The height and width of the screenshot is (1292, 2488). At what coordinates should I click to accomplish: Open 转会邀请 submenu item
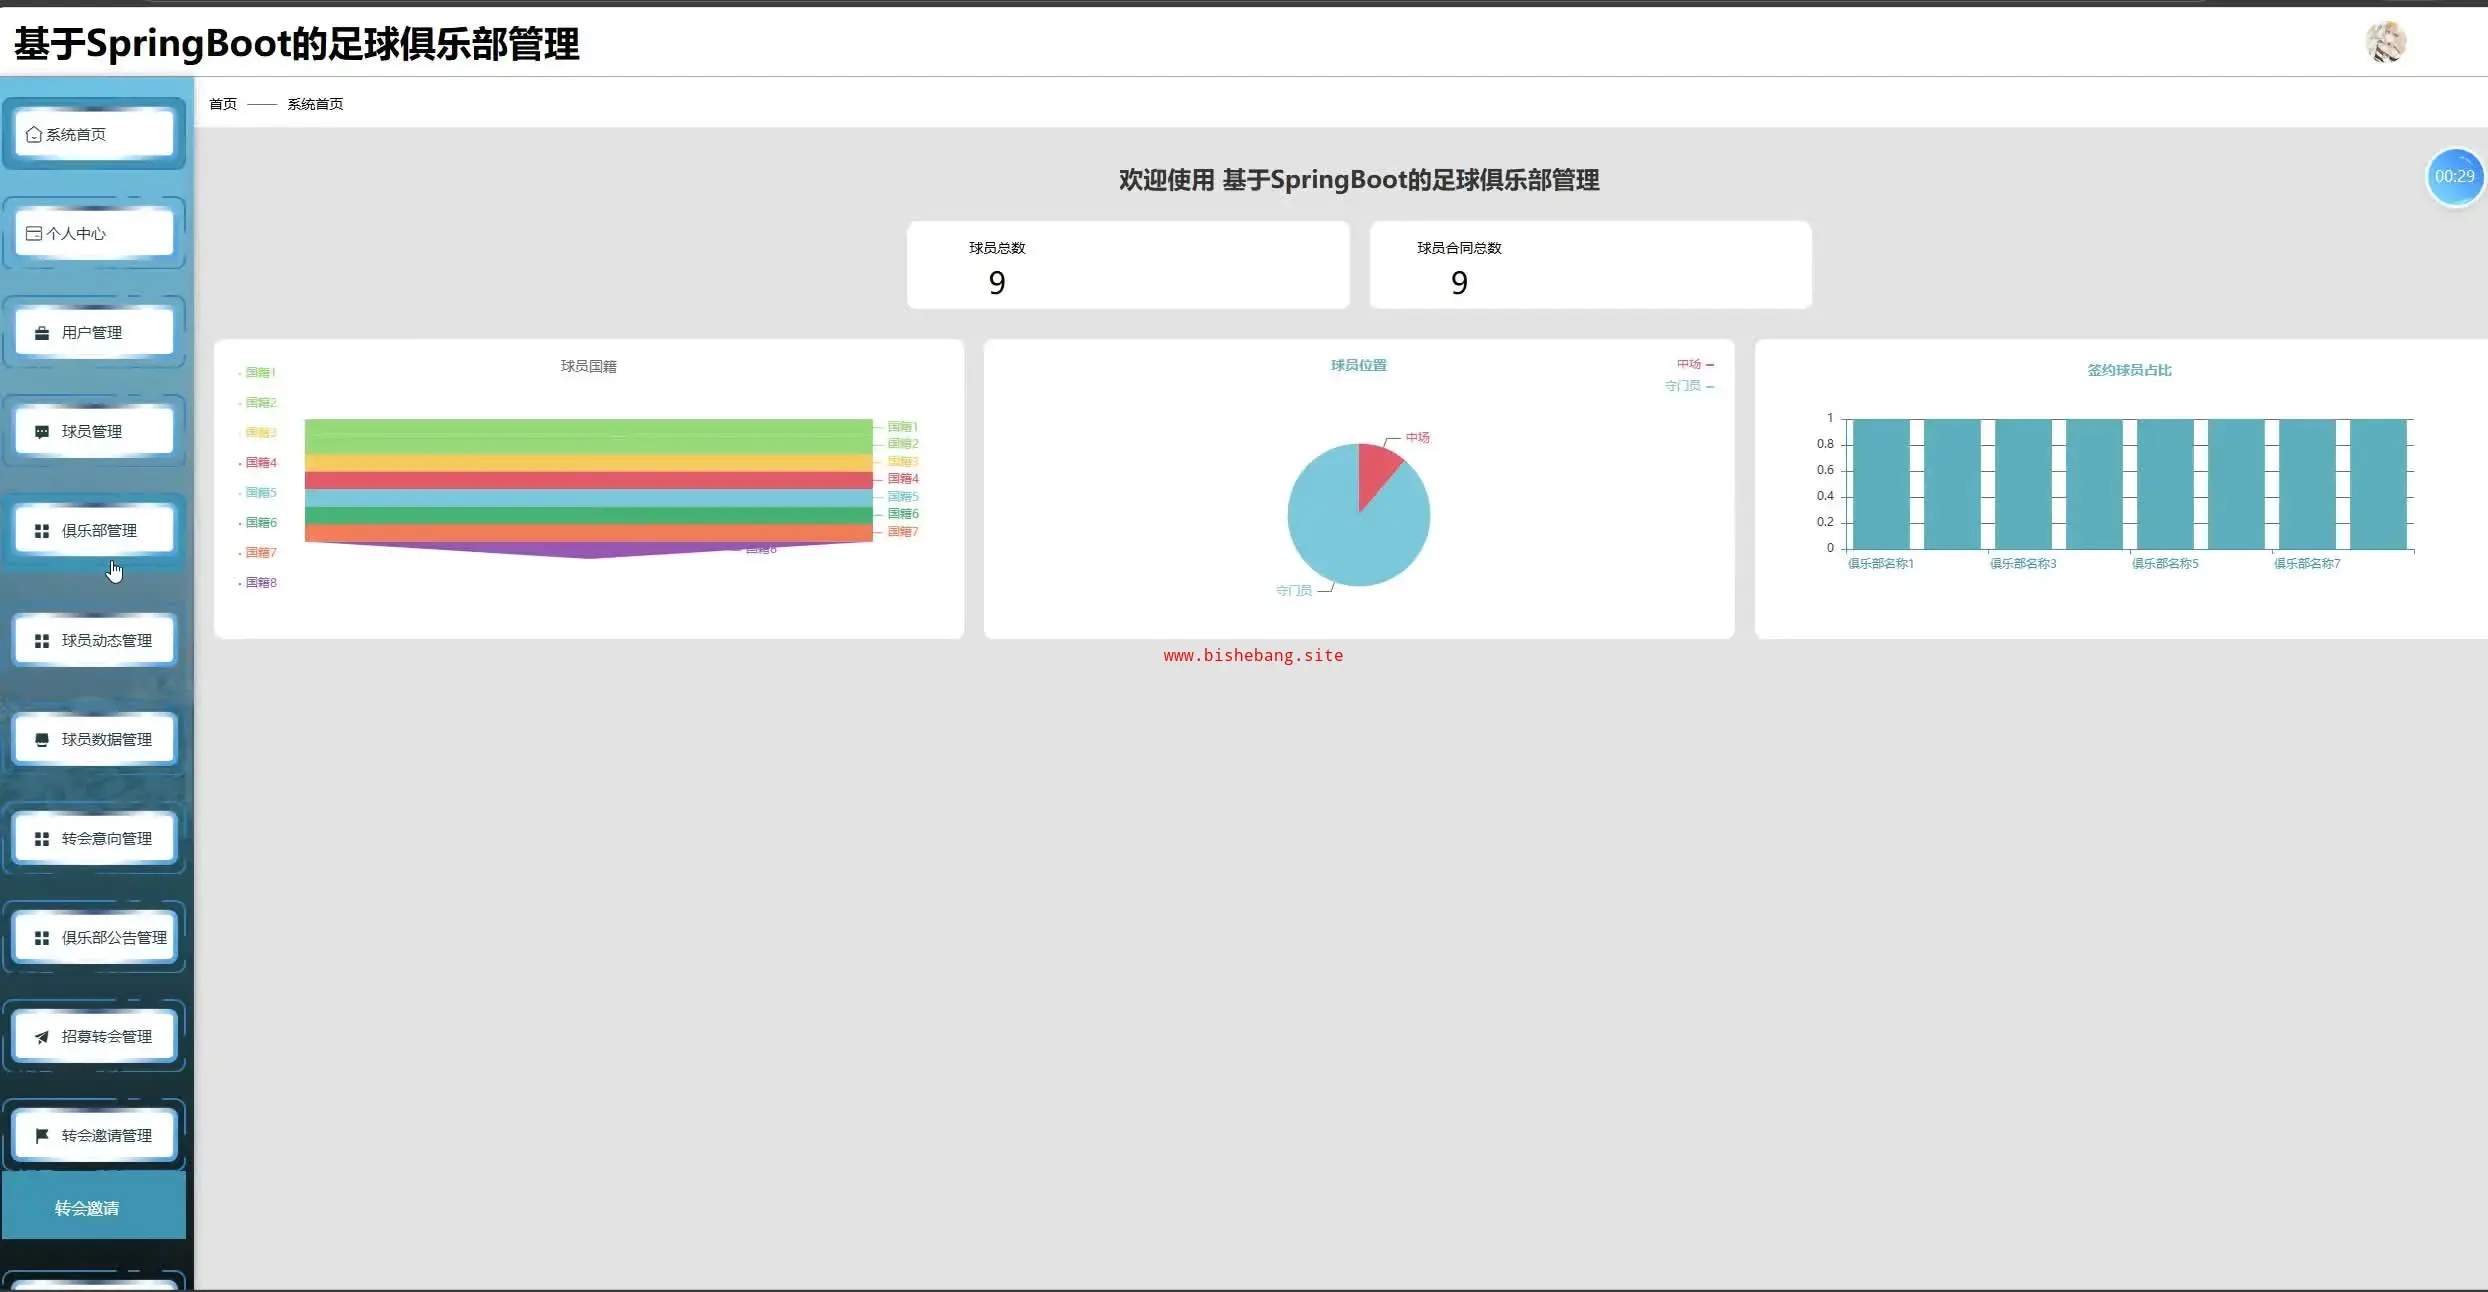click(x=88, y=1208)
